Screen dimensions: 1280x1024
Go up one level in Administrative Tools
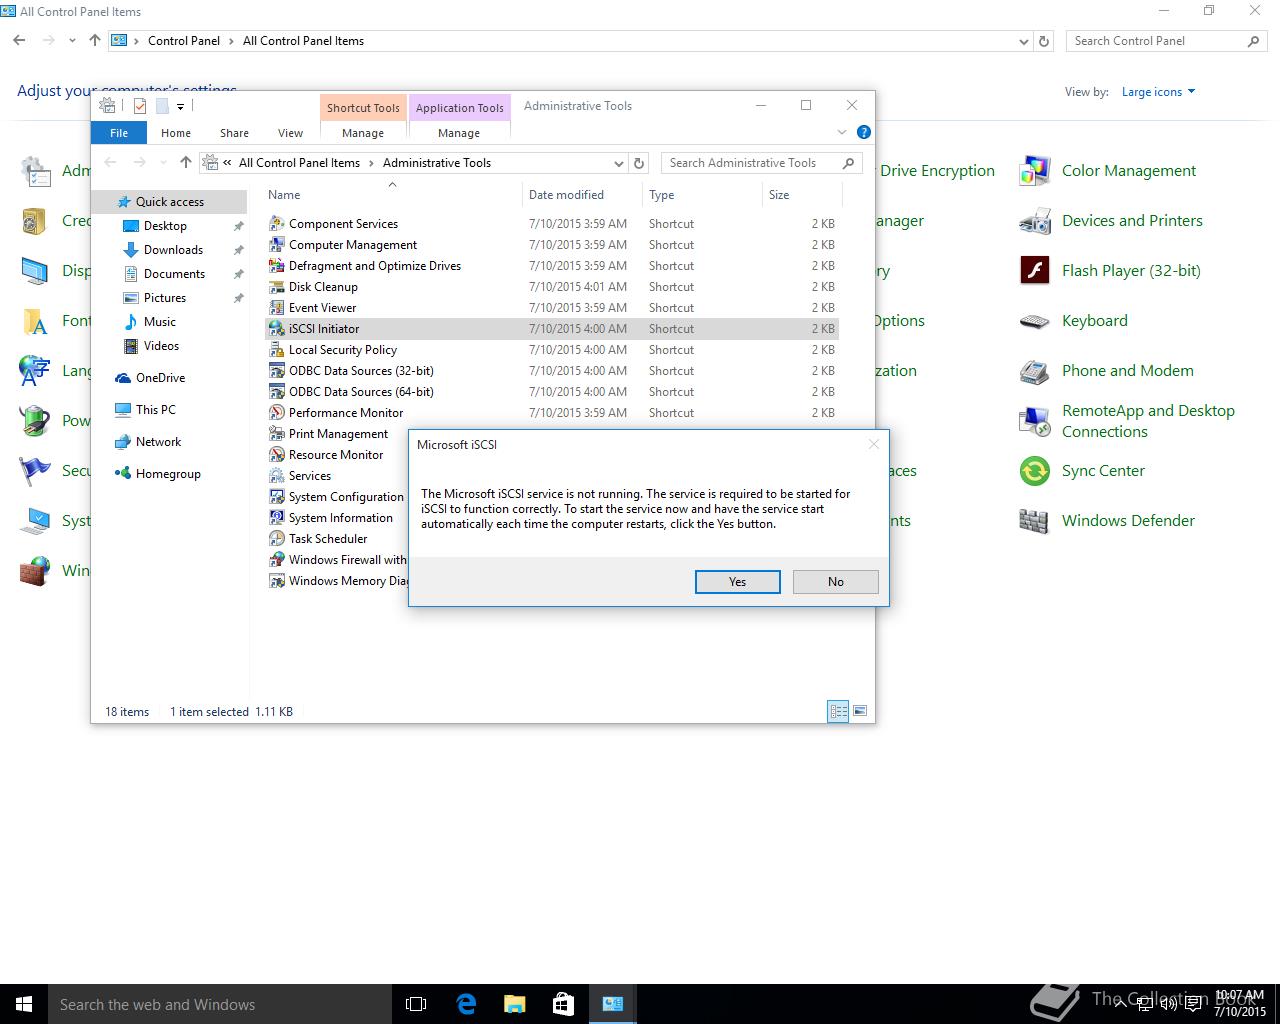[x=185, y=163]
